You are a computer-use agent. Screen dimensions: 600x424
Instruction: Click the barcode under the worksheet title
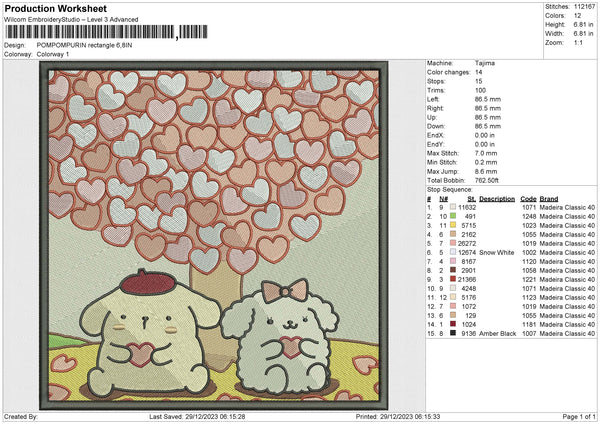click(106, 32)
